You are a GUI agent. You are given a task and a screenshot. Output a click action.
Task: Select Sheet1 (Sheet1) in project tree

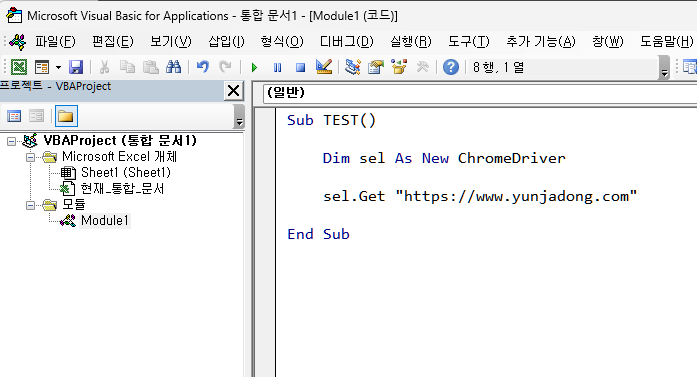pos(125,172)
